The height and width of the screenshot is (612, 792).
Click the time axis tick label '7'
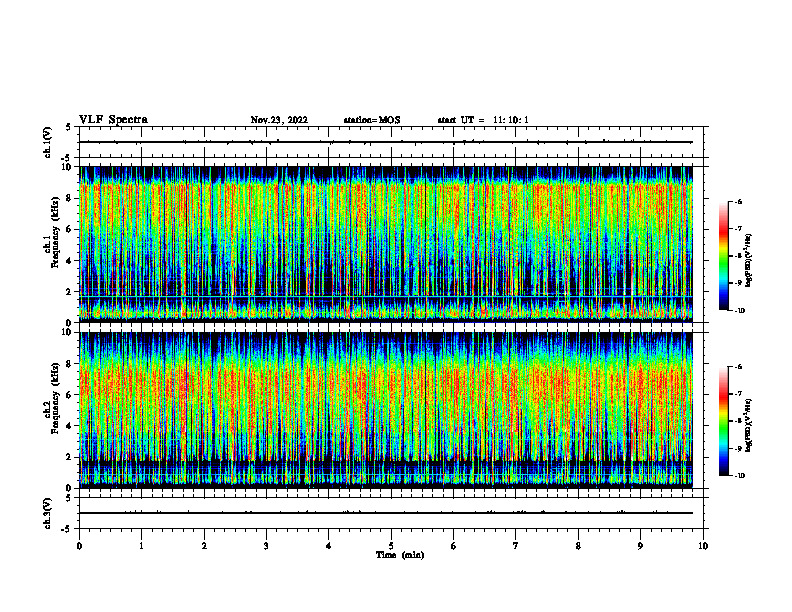coord(516,546)
